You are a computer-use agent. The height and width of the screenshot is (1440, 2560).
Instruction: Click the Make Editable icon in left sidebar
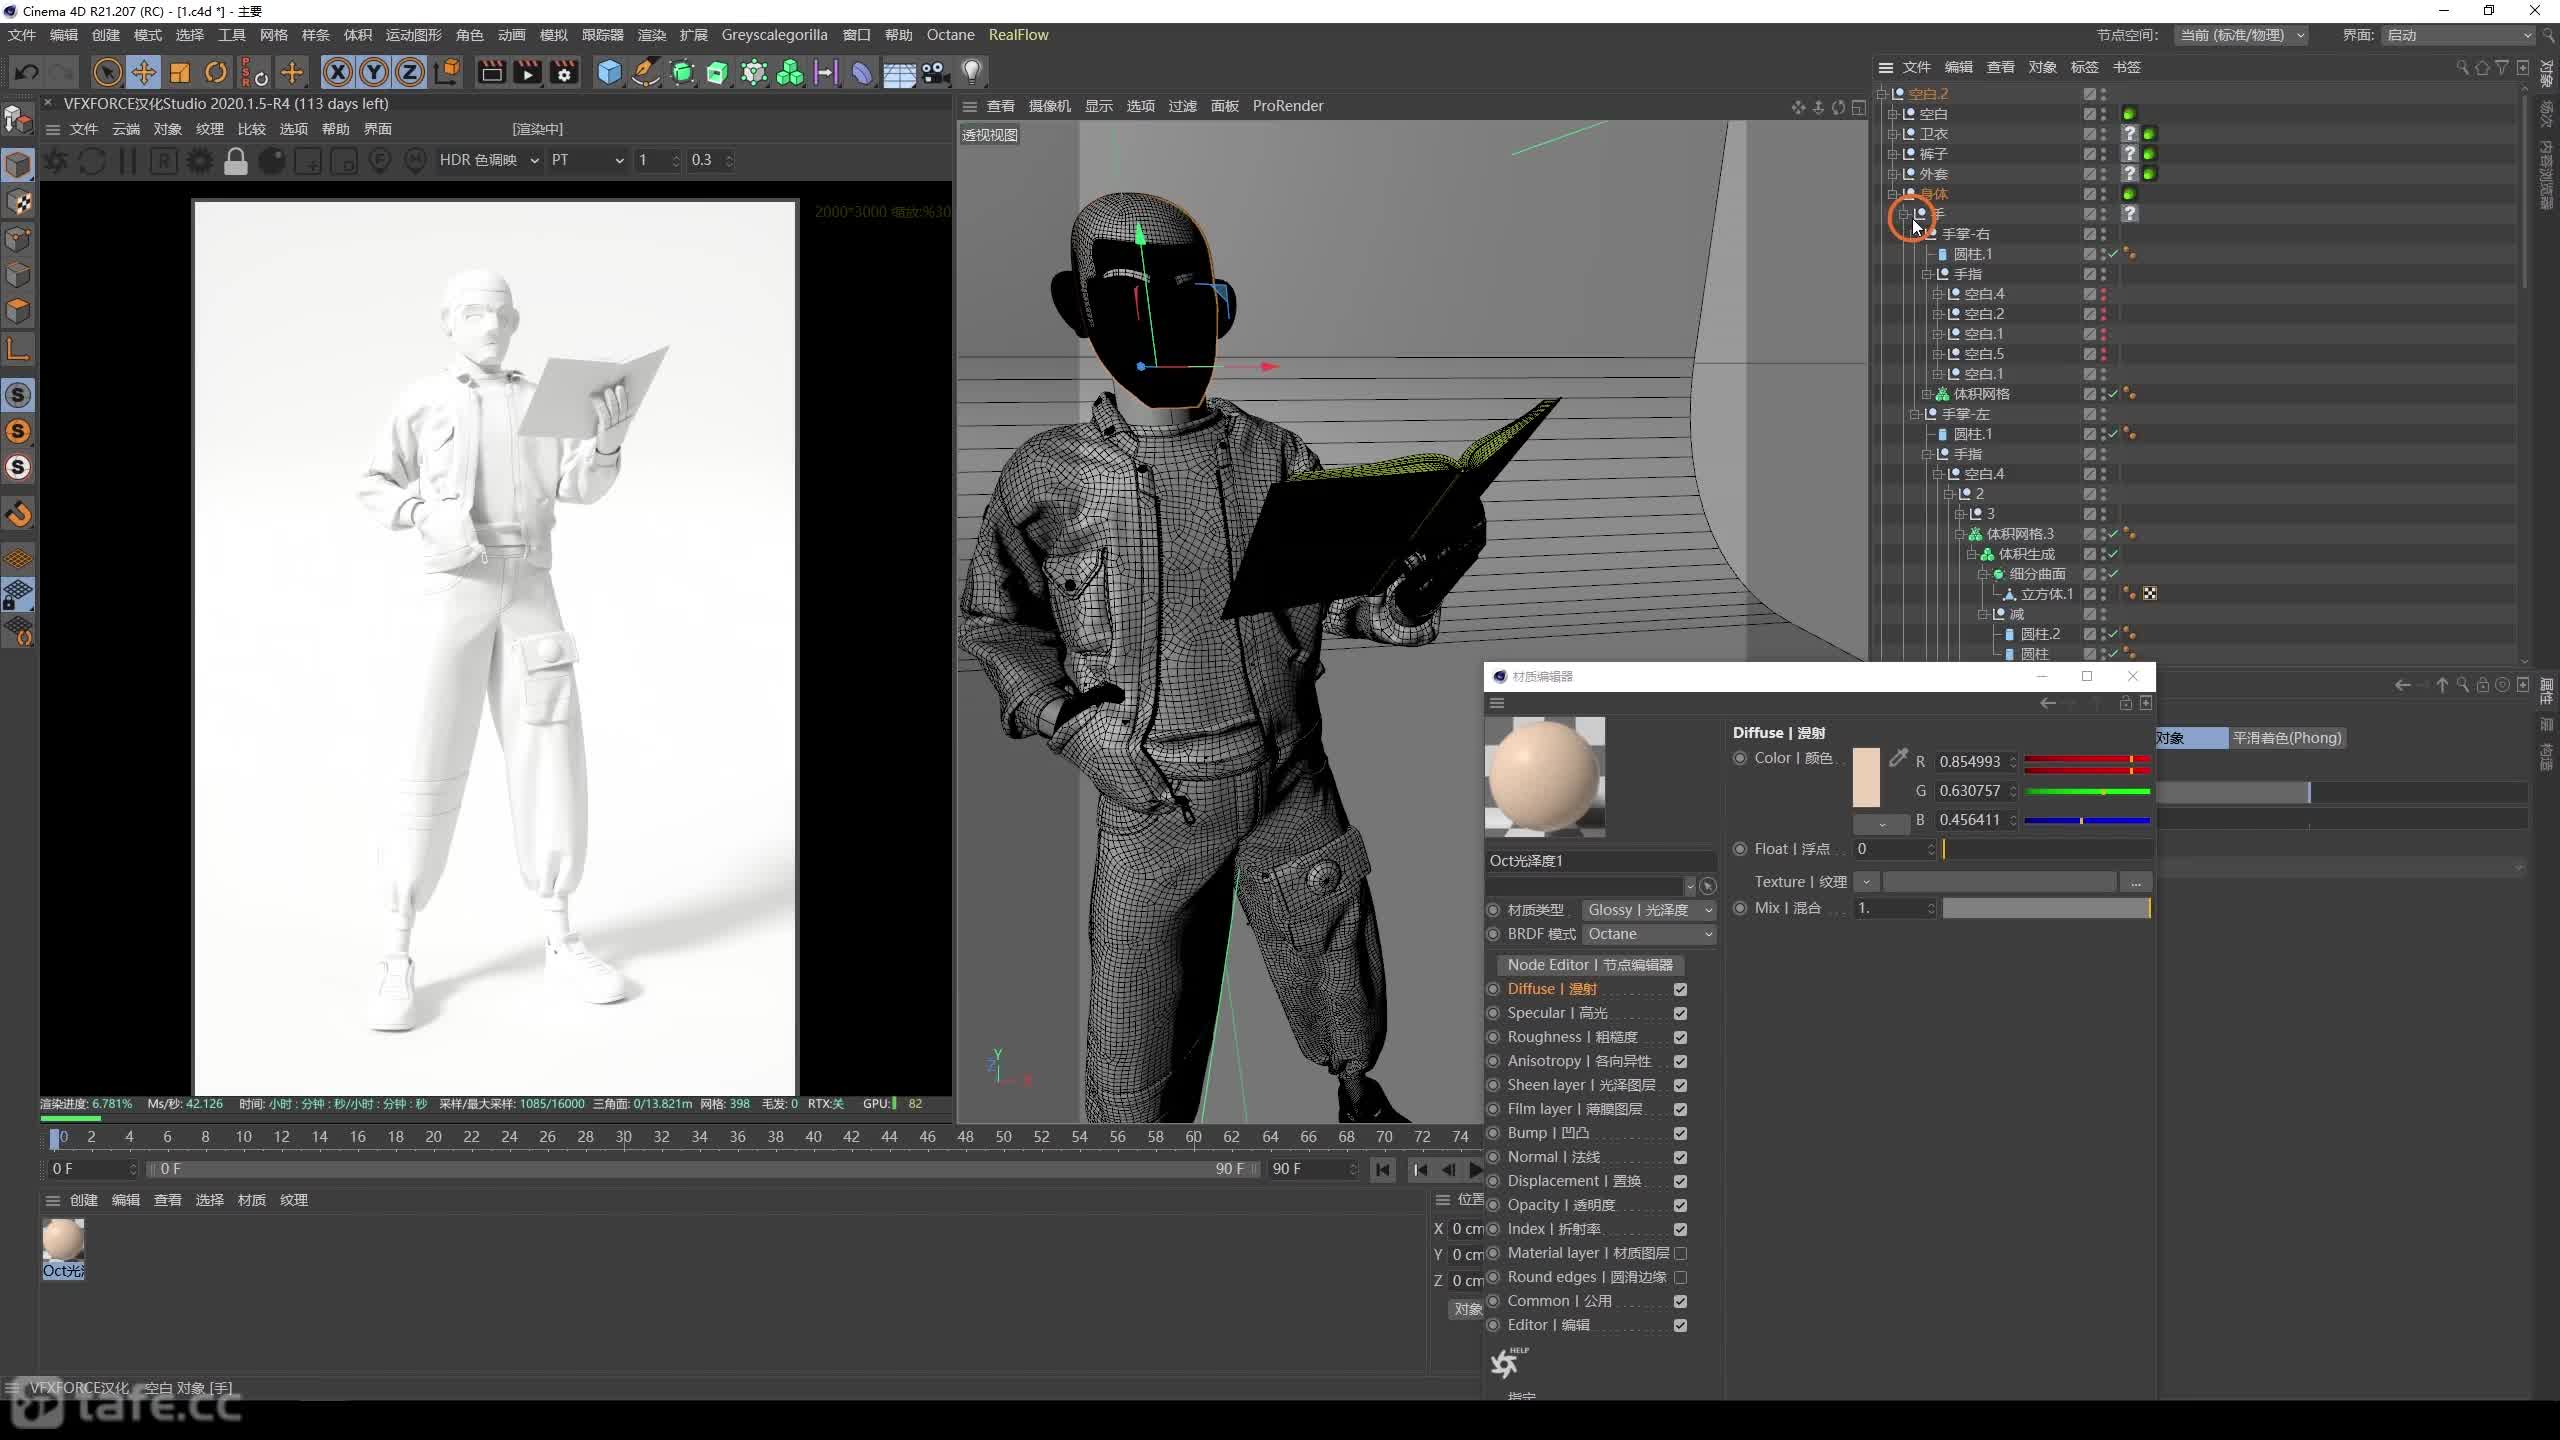pos(18,119)
